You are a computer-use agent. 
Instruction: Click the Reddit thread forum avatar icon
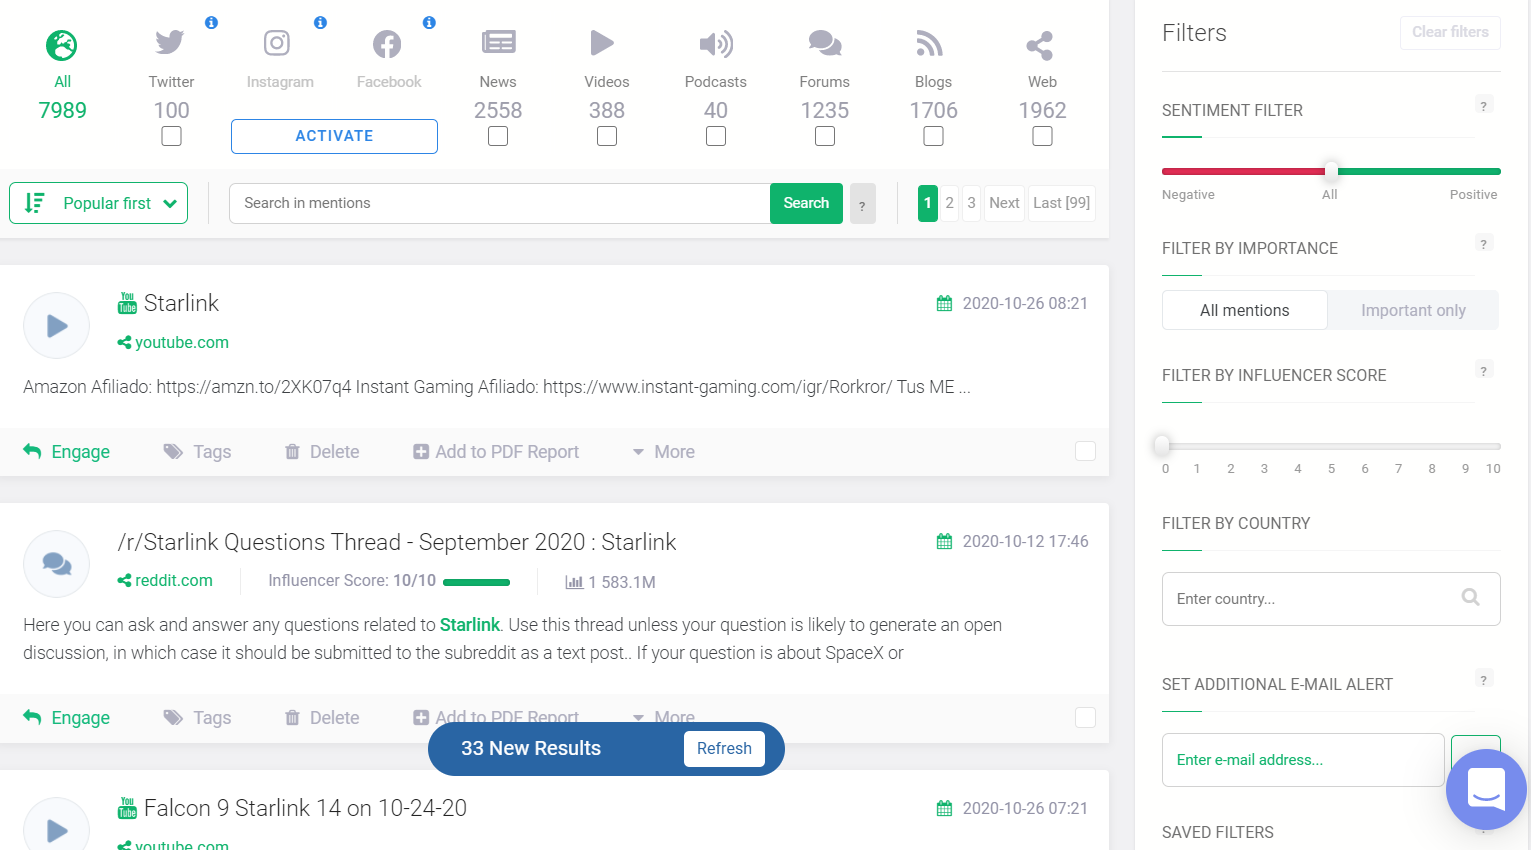click(57, 564)
